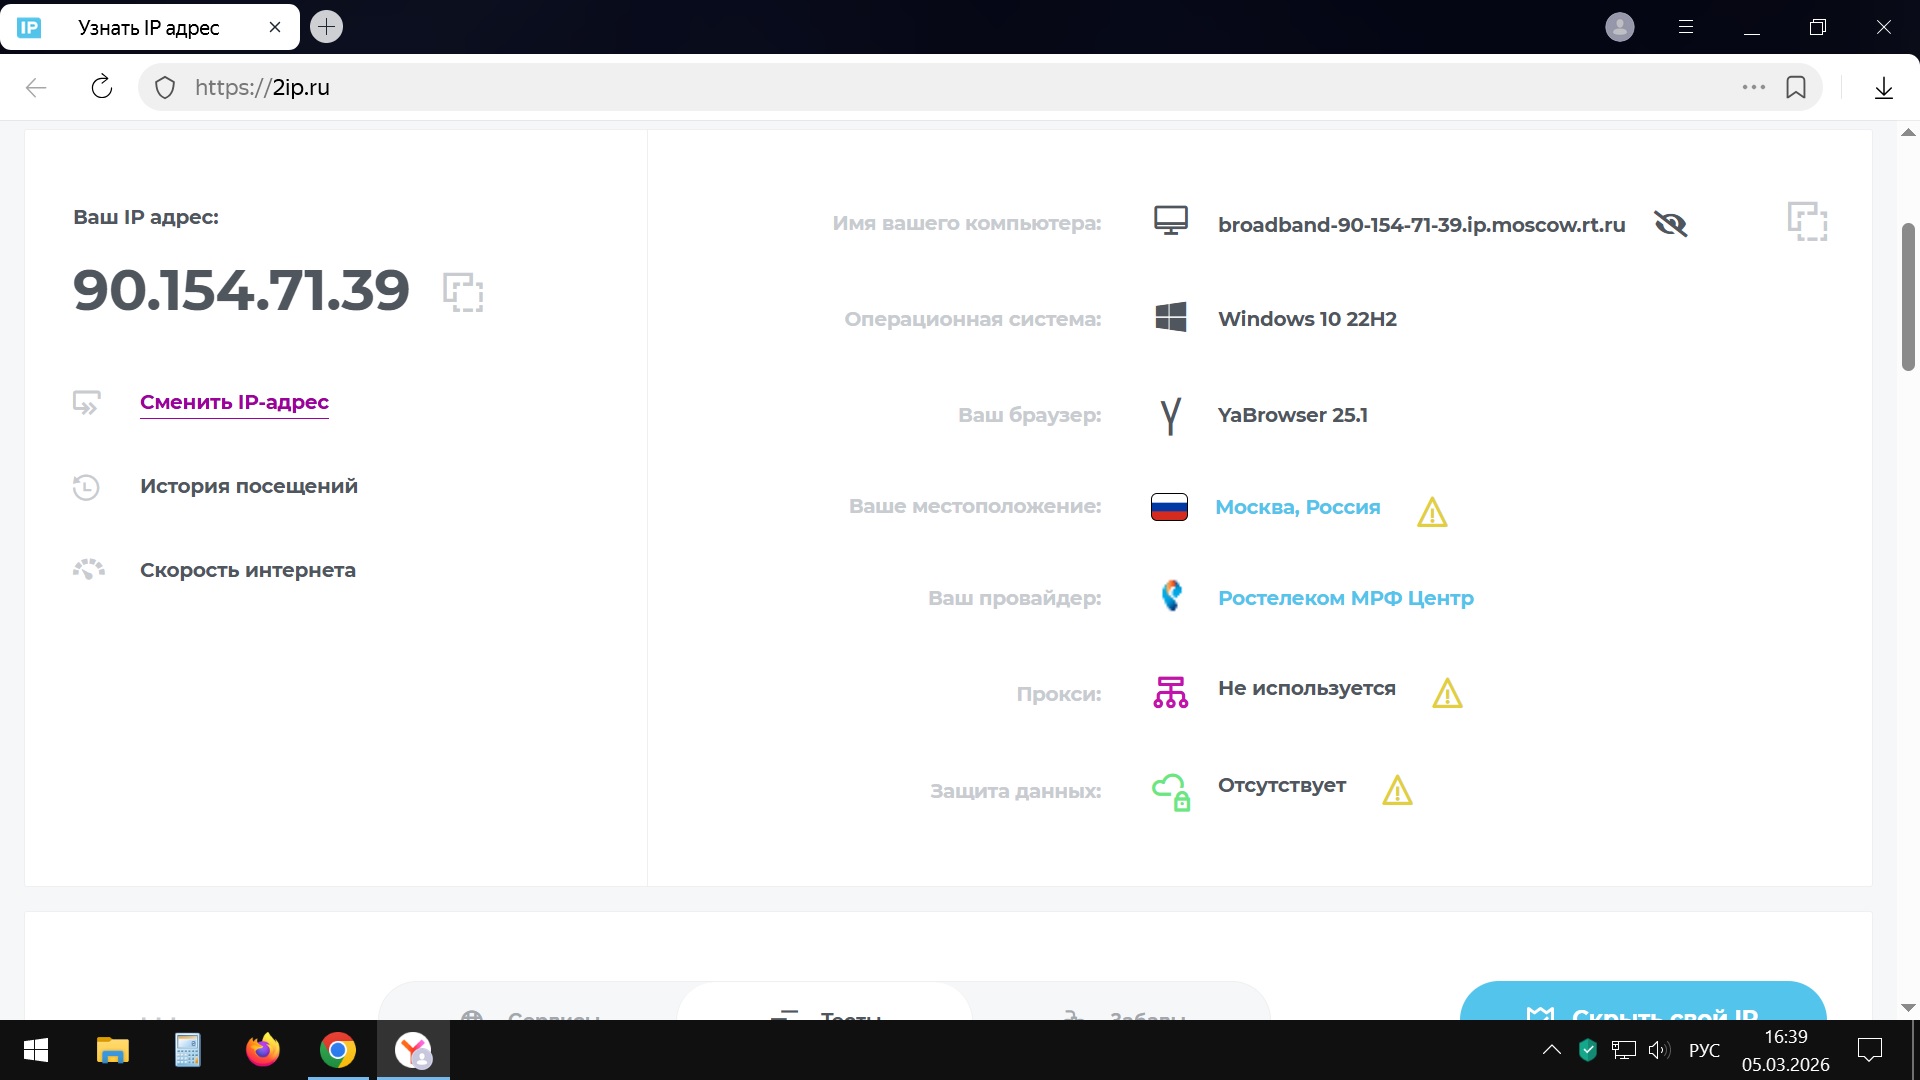Image resolution: width=1920 pixels, height=1080 pixels.
Task: Open the browser hamburger menu
Action: pos(1686,27)
